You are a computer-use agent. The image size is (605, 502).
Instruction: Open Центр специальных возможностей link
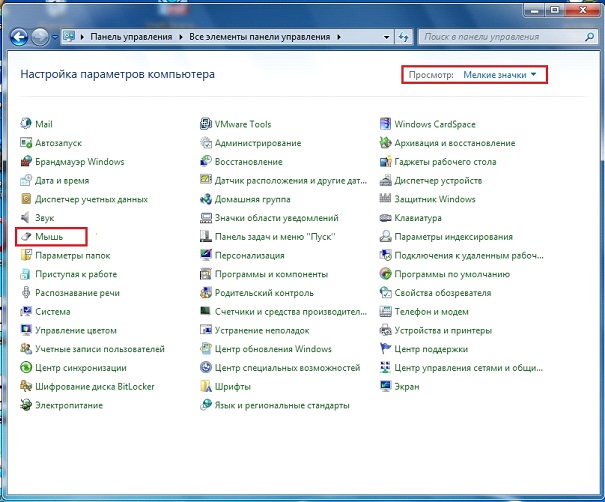click(x=287, y=368)
